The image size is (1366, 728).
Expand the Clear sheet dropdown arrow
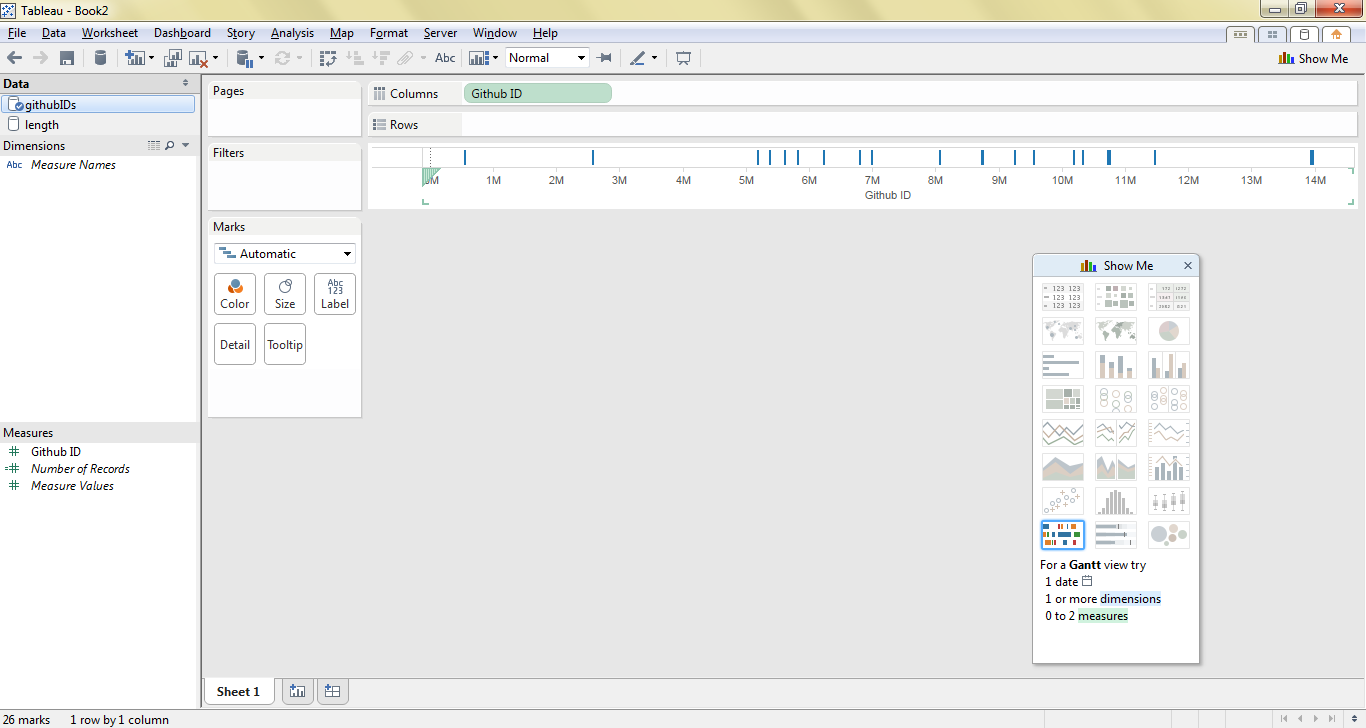pyautogui.click(x=215, y=58)
